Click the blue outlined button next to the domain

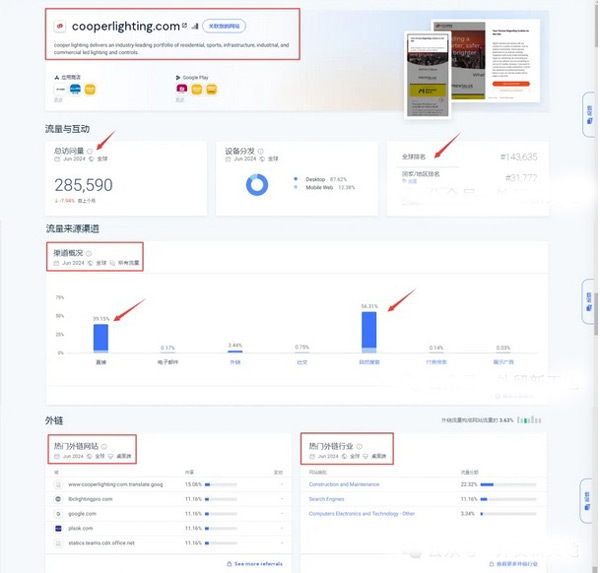(225, 26)
